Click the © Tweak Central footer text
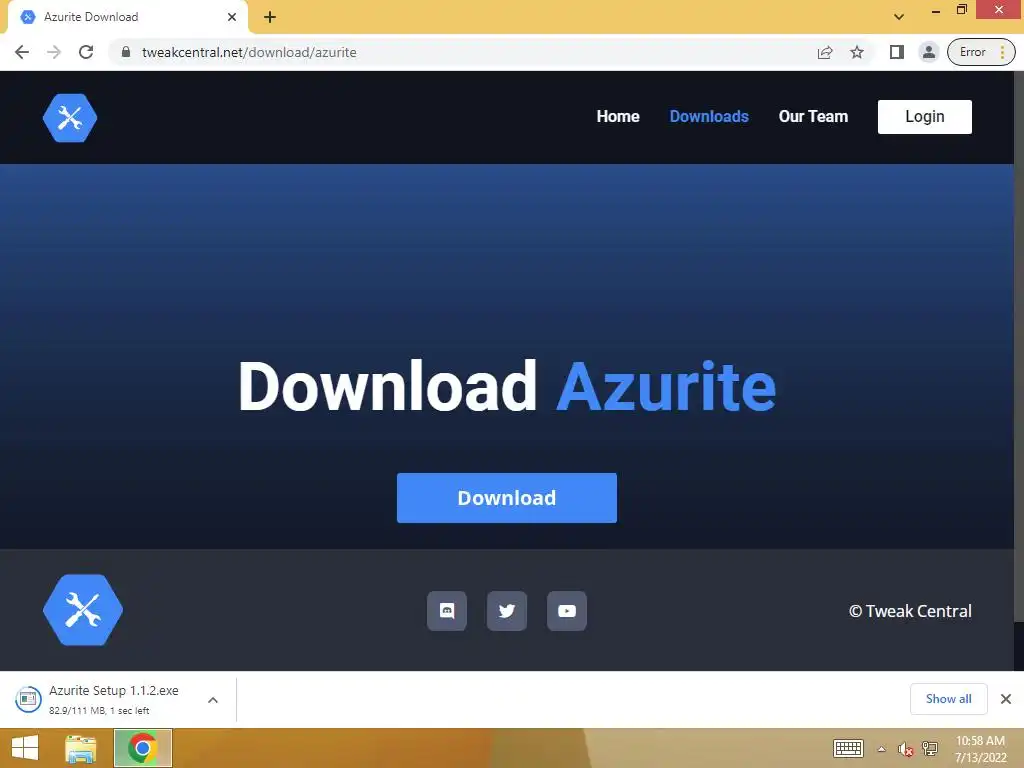Screen dimensions: 1024x768 (x=910, y=611)
